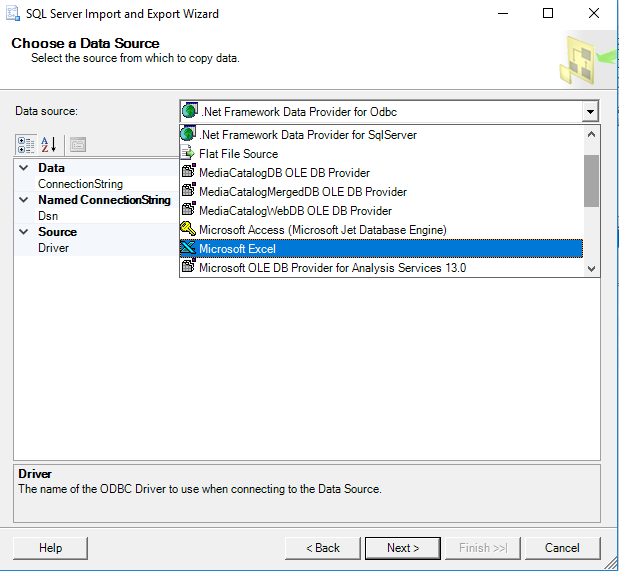This screenshot has height=571, width=619.
Task: Click the Microsoft Excel icon in list
Action: pyautogui.click(x=188, y=248)
